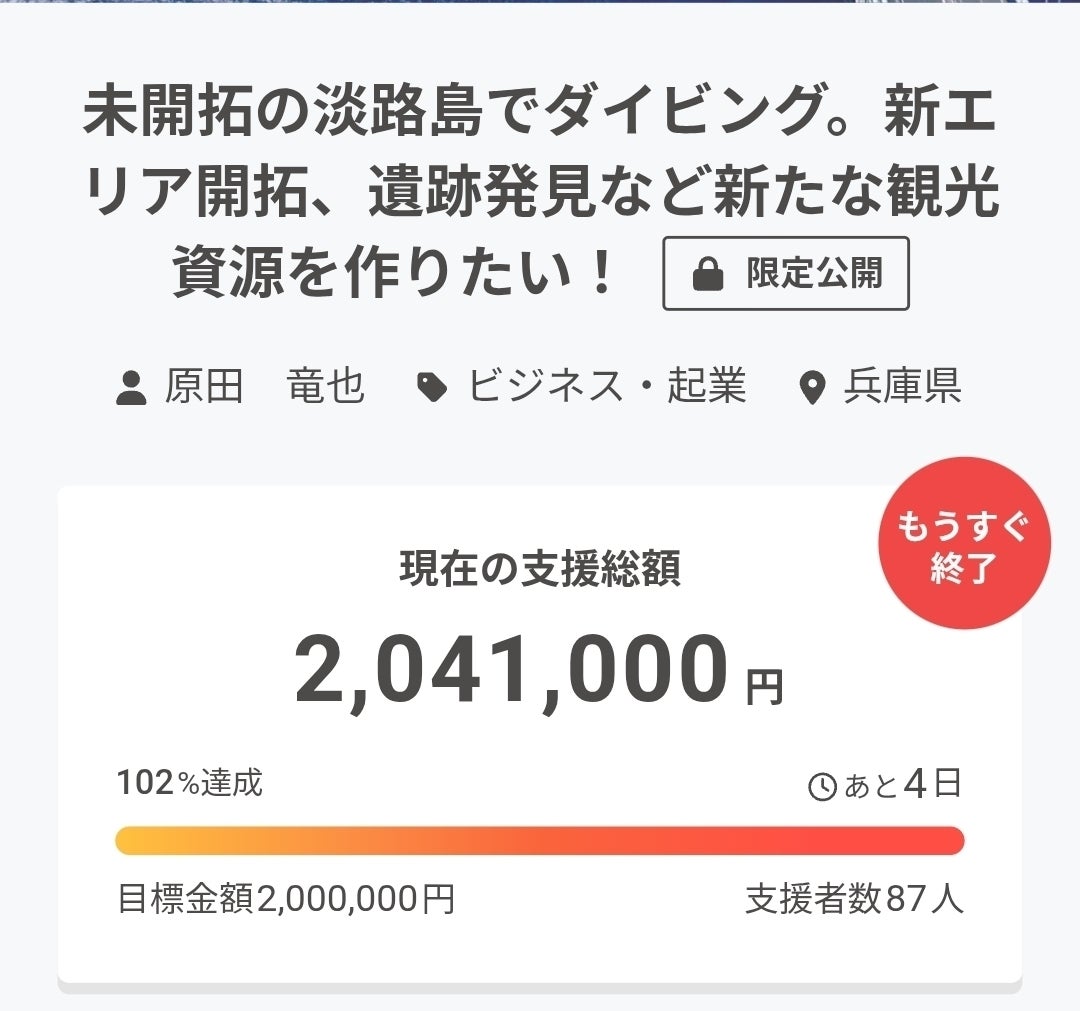Screen dimensions: 1080x1011
Task: Click the 2,041,000 total amount
Action: coord(510,672)
